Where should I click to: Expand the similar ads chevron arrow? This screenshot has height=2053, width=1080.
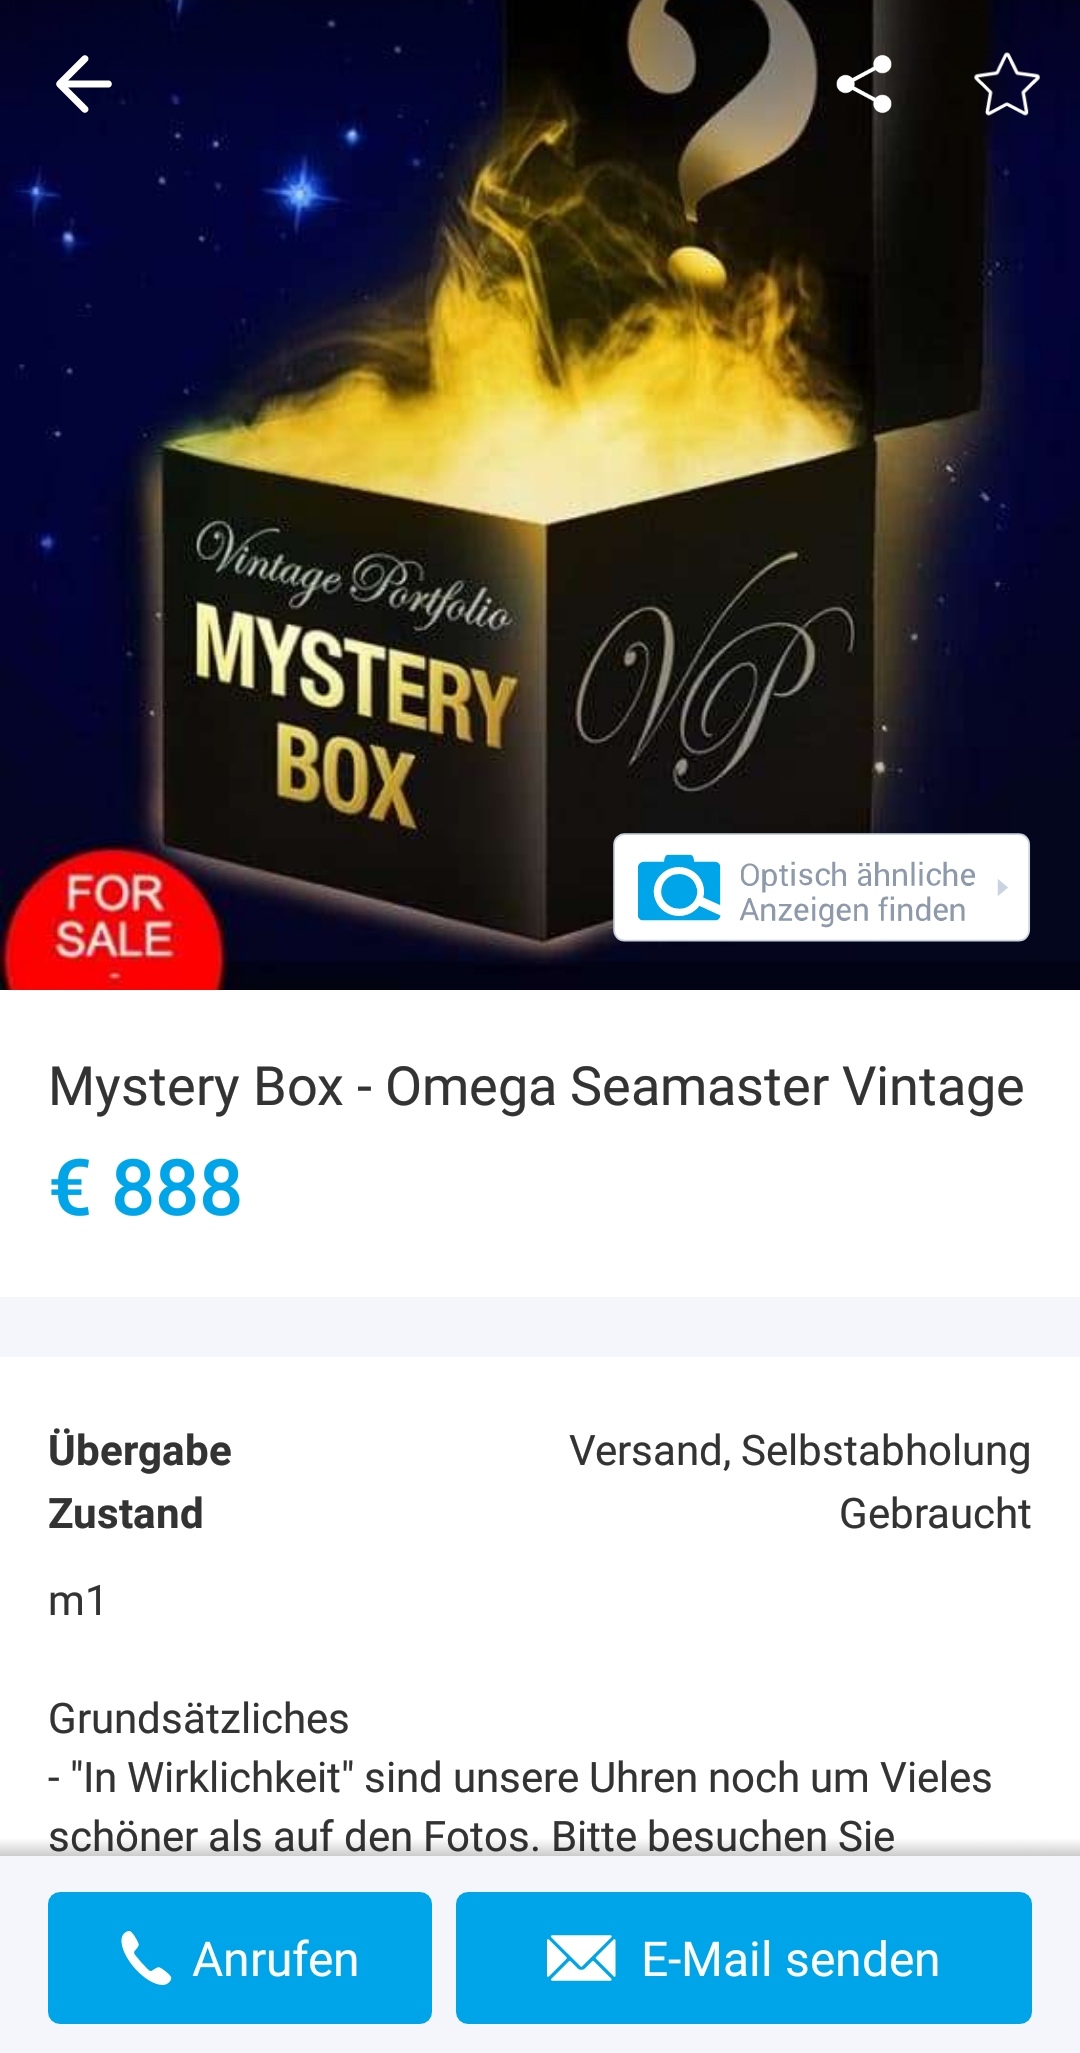point(1002,887)
